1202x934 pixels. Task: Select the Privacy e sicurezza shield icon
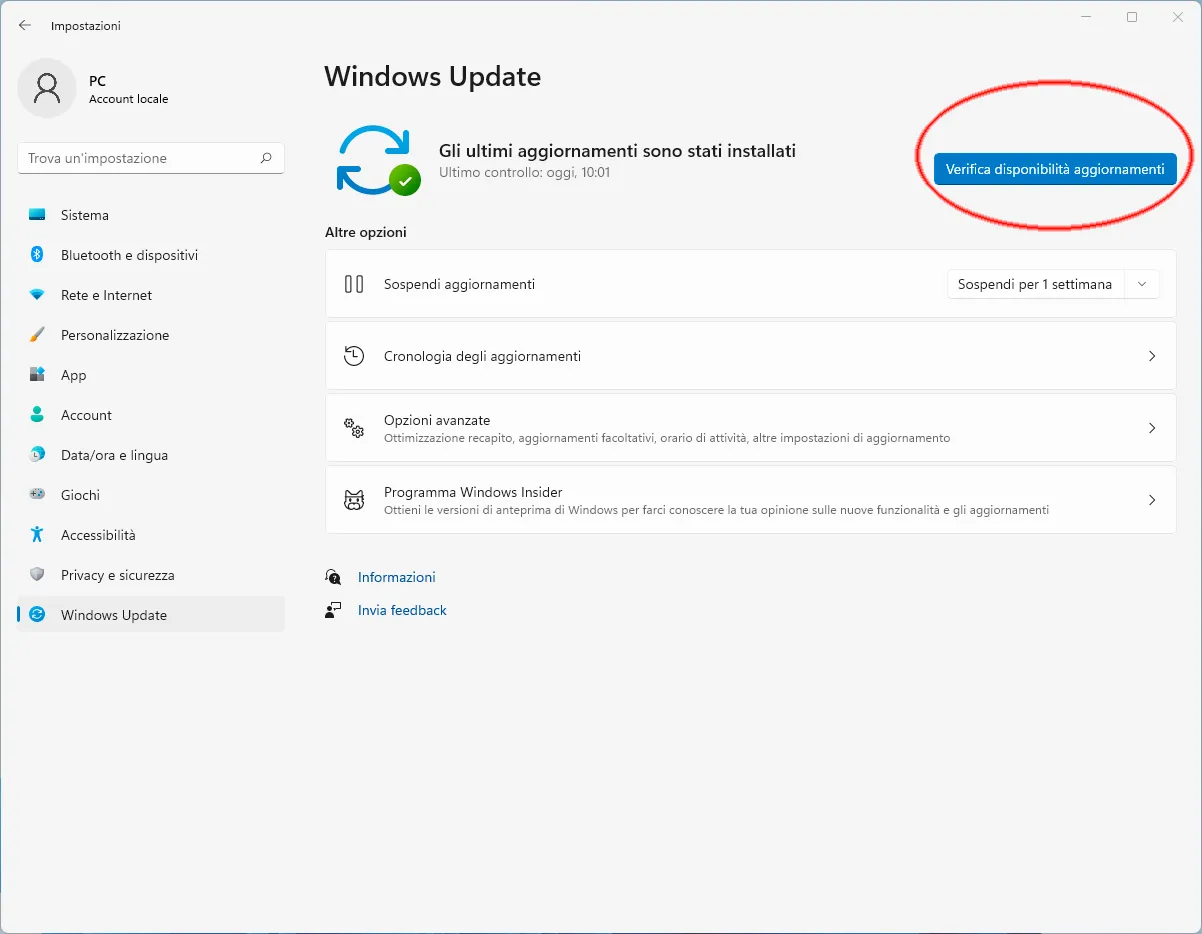tap(39, 574)
